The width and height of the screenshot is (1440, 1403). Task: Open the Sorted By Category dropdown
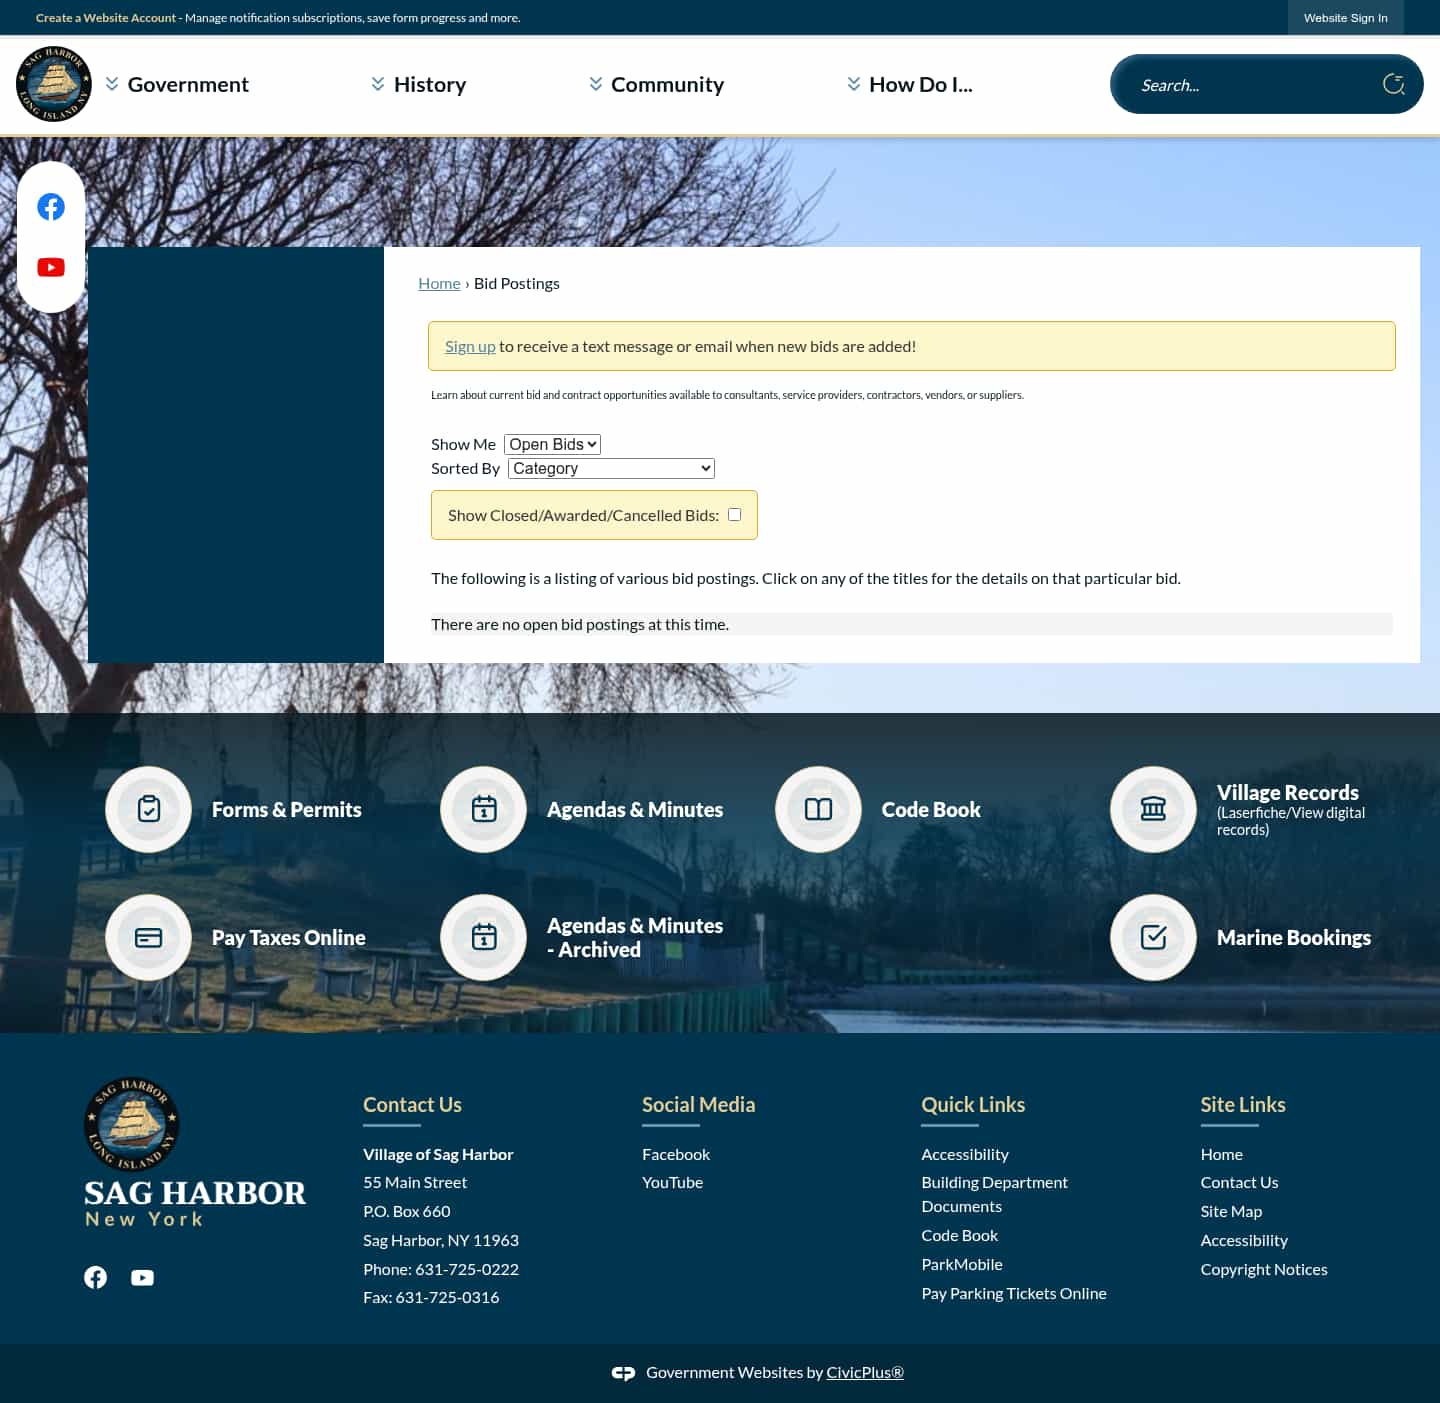610,468
